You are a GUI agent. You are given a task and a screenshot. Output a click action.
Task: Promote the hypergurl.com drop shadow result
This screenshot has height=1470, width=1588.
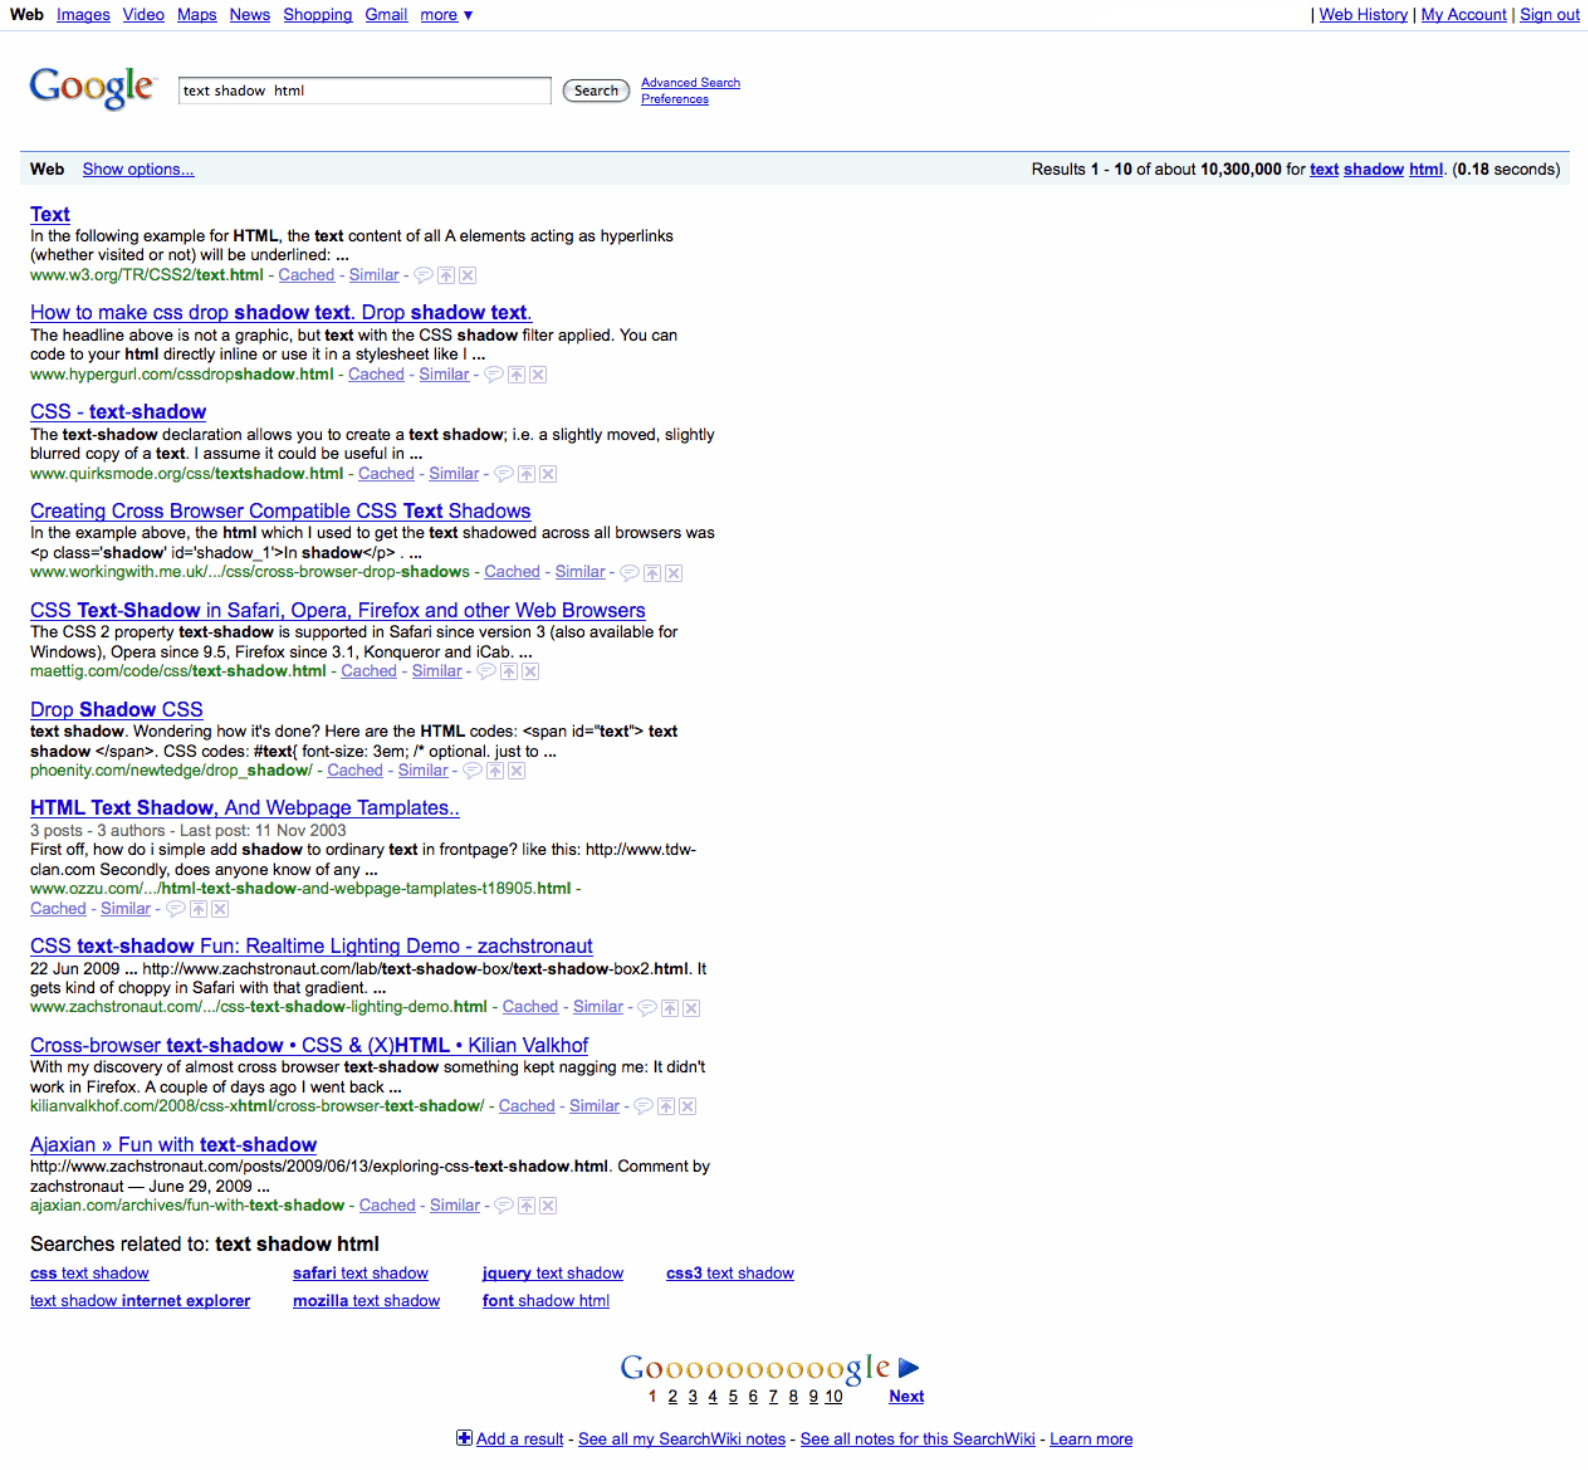point(516,375)
